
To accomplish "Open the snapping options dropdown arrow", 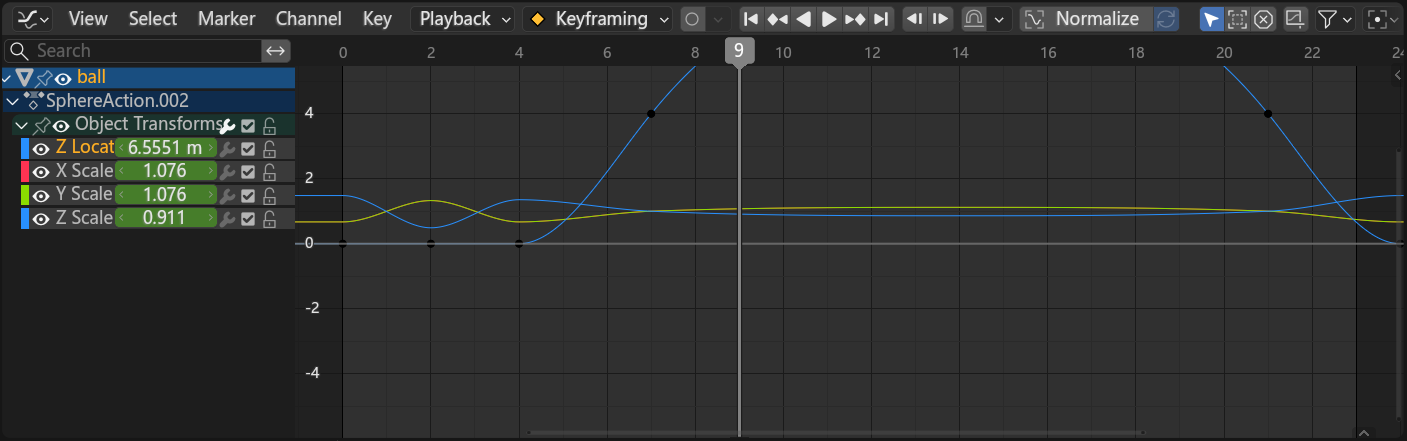I will 1000,18.
